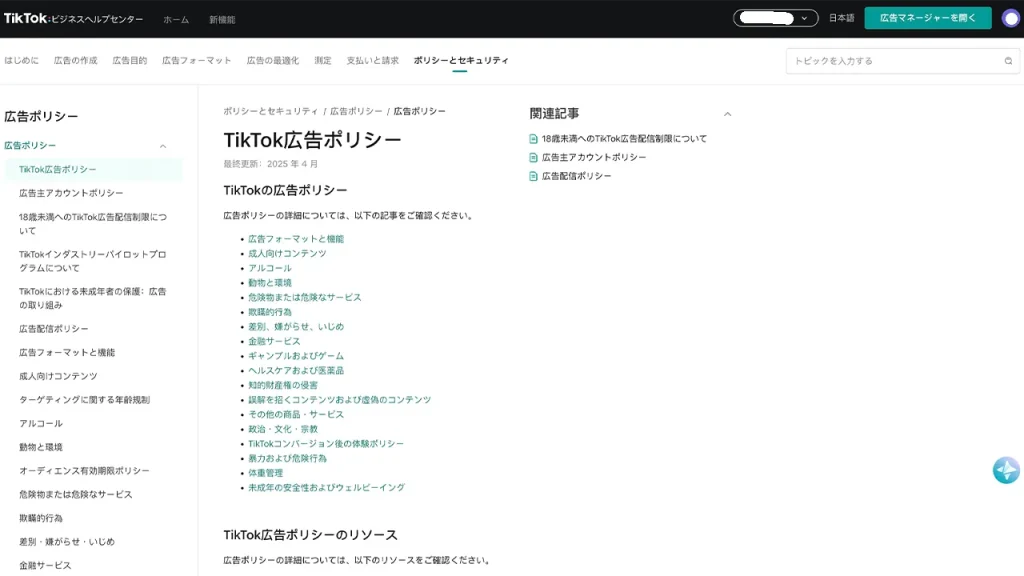Open 未成年の安全性およびウェルビーイング link
The height and width of the screenshot is (576, 1024).
tap(327, 488)
